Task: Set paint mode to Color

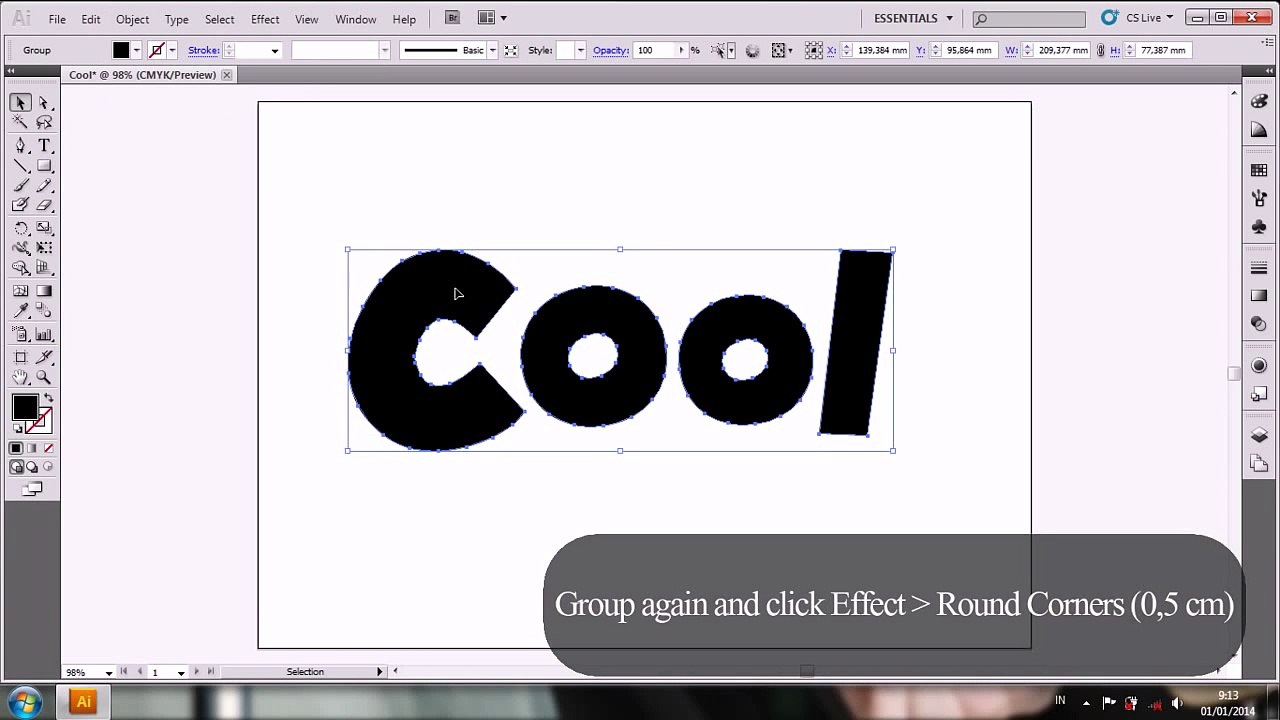Action: [x=16, y=448]
